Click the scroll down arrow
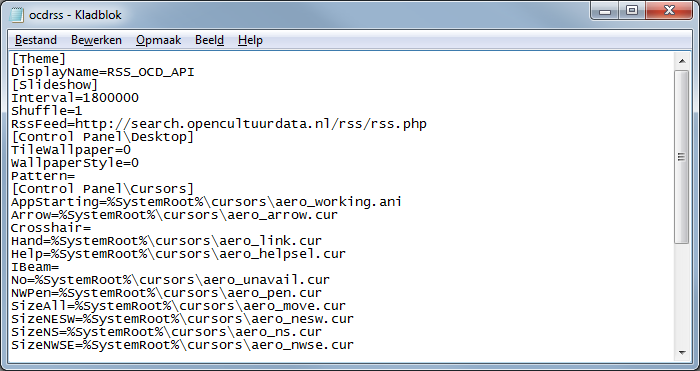The image size is (700, 371). pyautogui.click(x=682, y=353)
